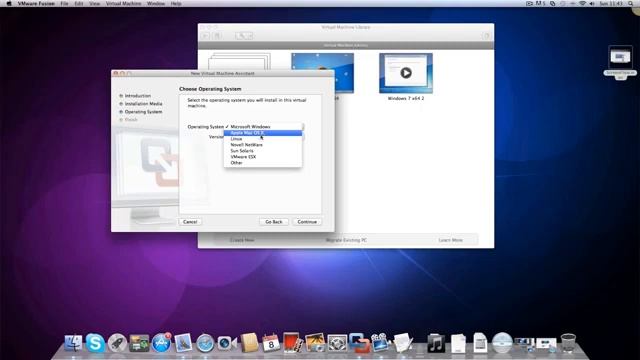Click the Go Back button
The image size is (640, 360).
coord(273,222)
